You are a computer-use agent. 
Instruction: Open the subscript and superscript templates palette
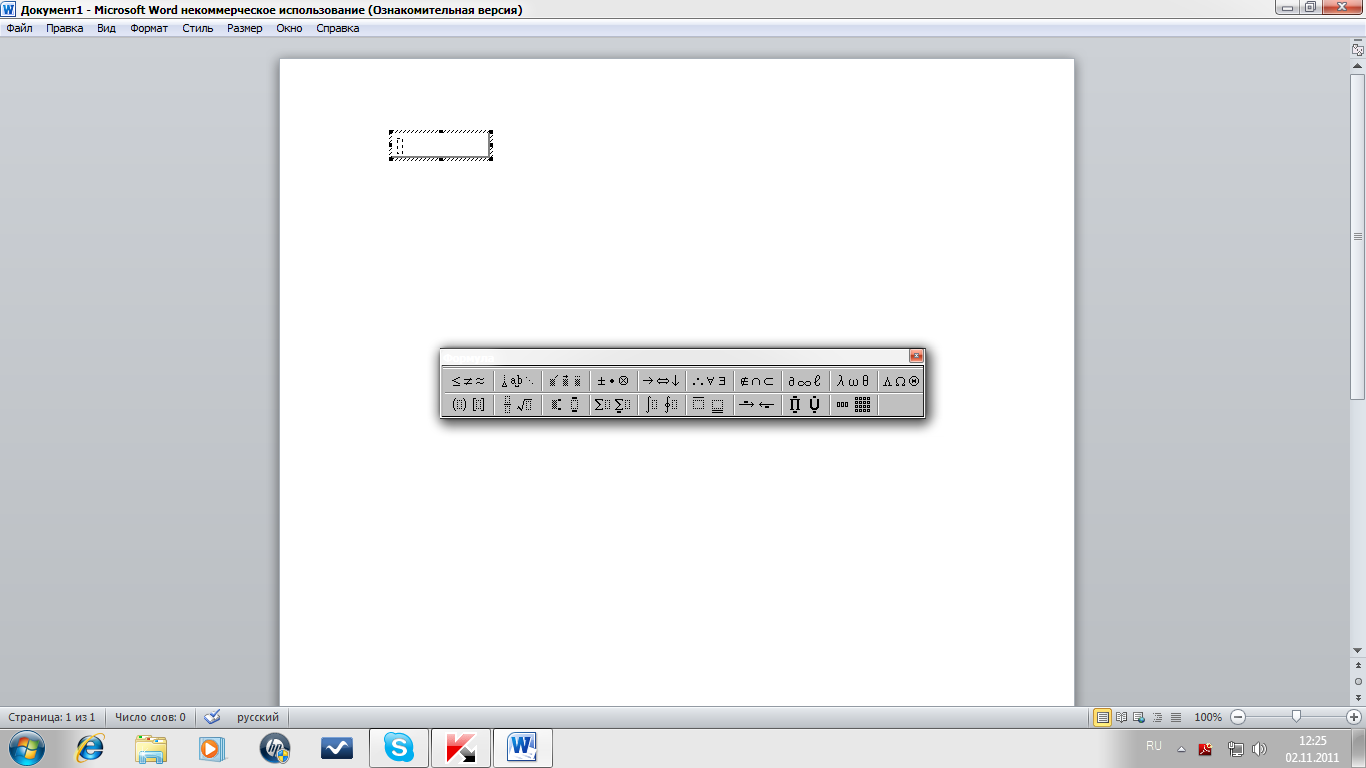click(565, 405)
